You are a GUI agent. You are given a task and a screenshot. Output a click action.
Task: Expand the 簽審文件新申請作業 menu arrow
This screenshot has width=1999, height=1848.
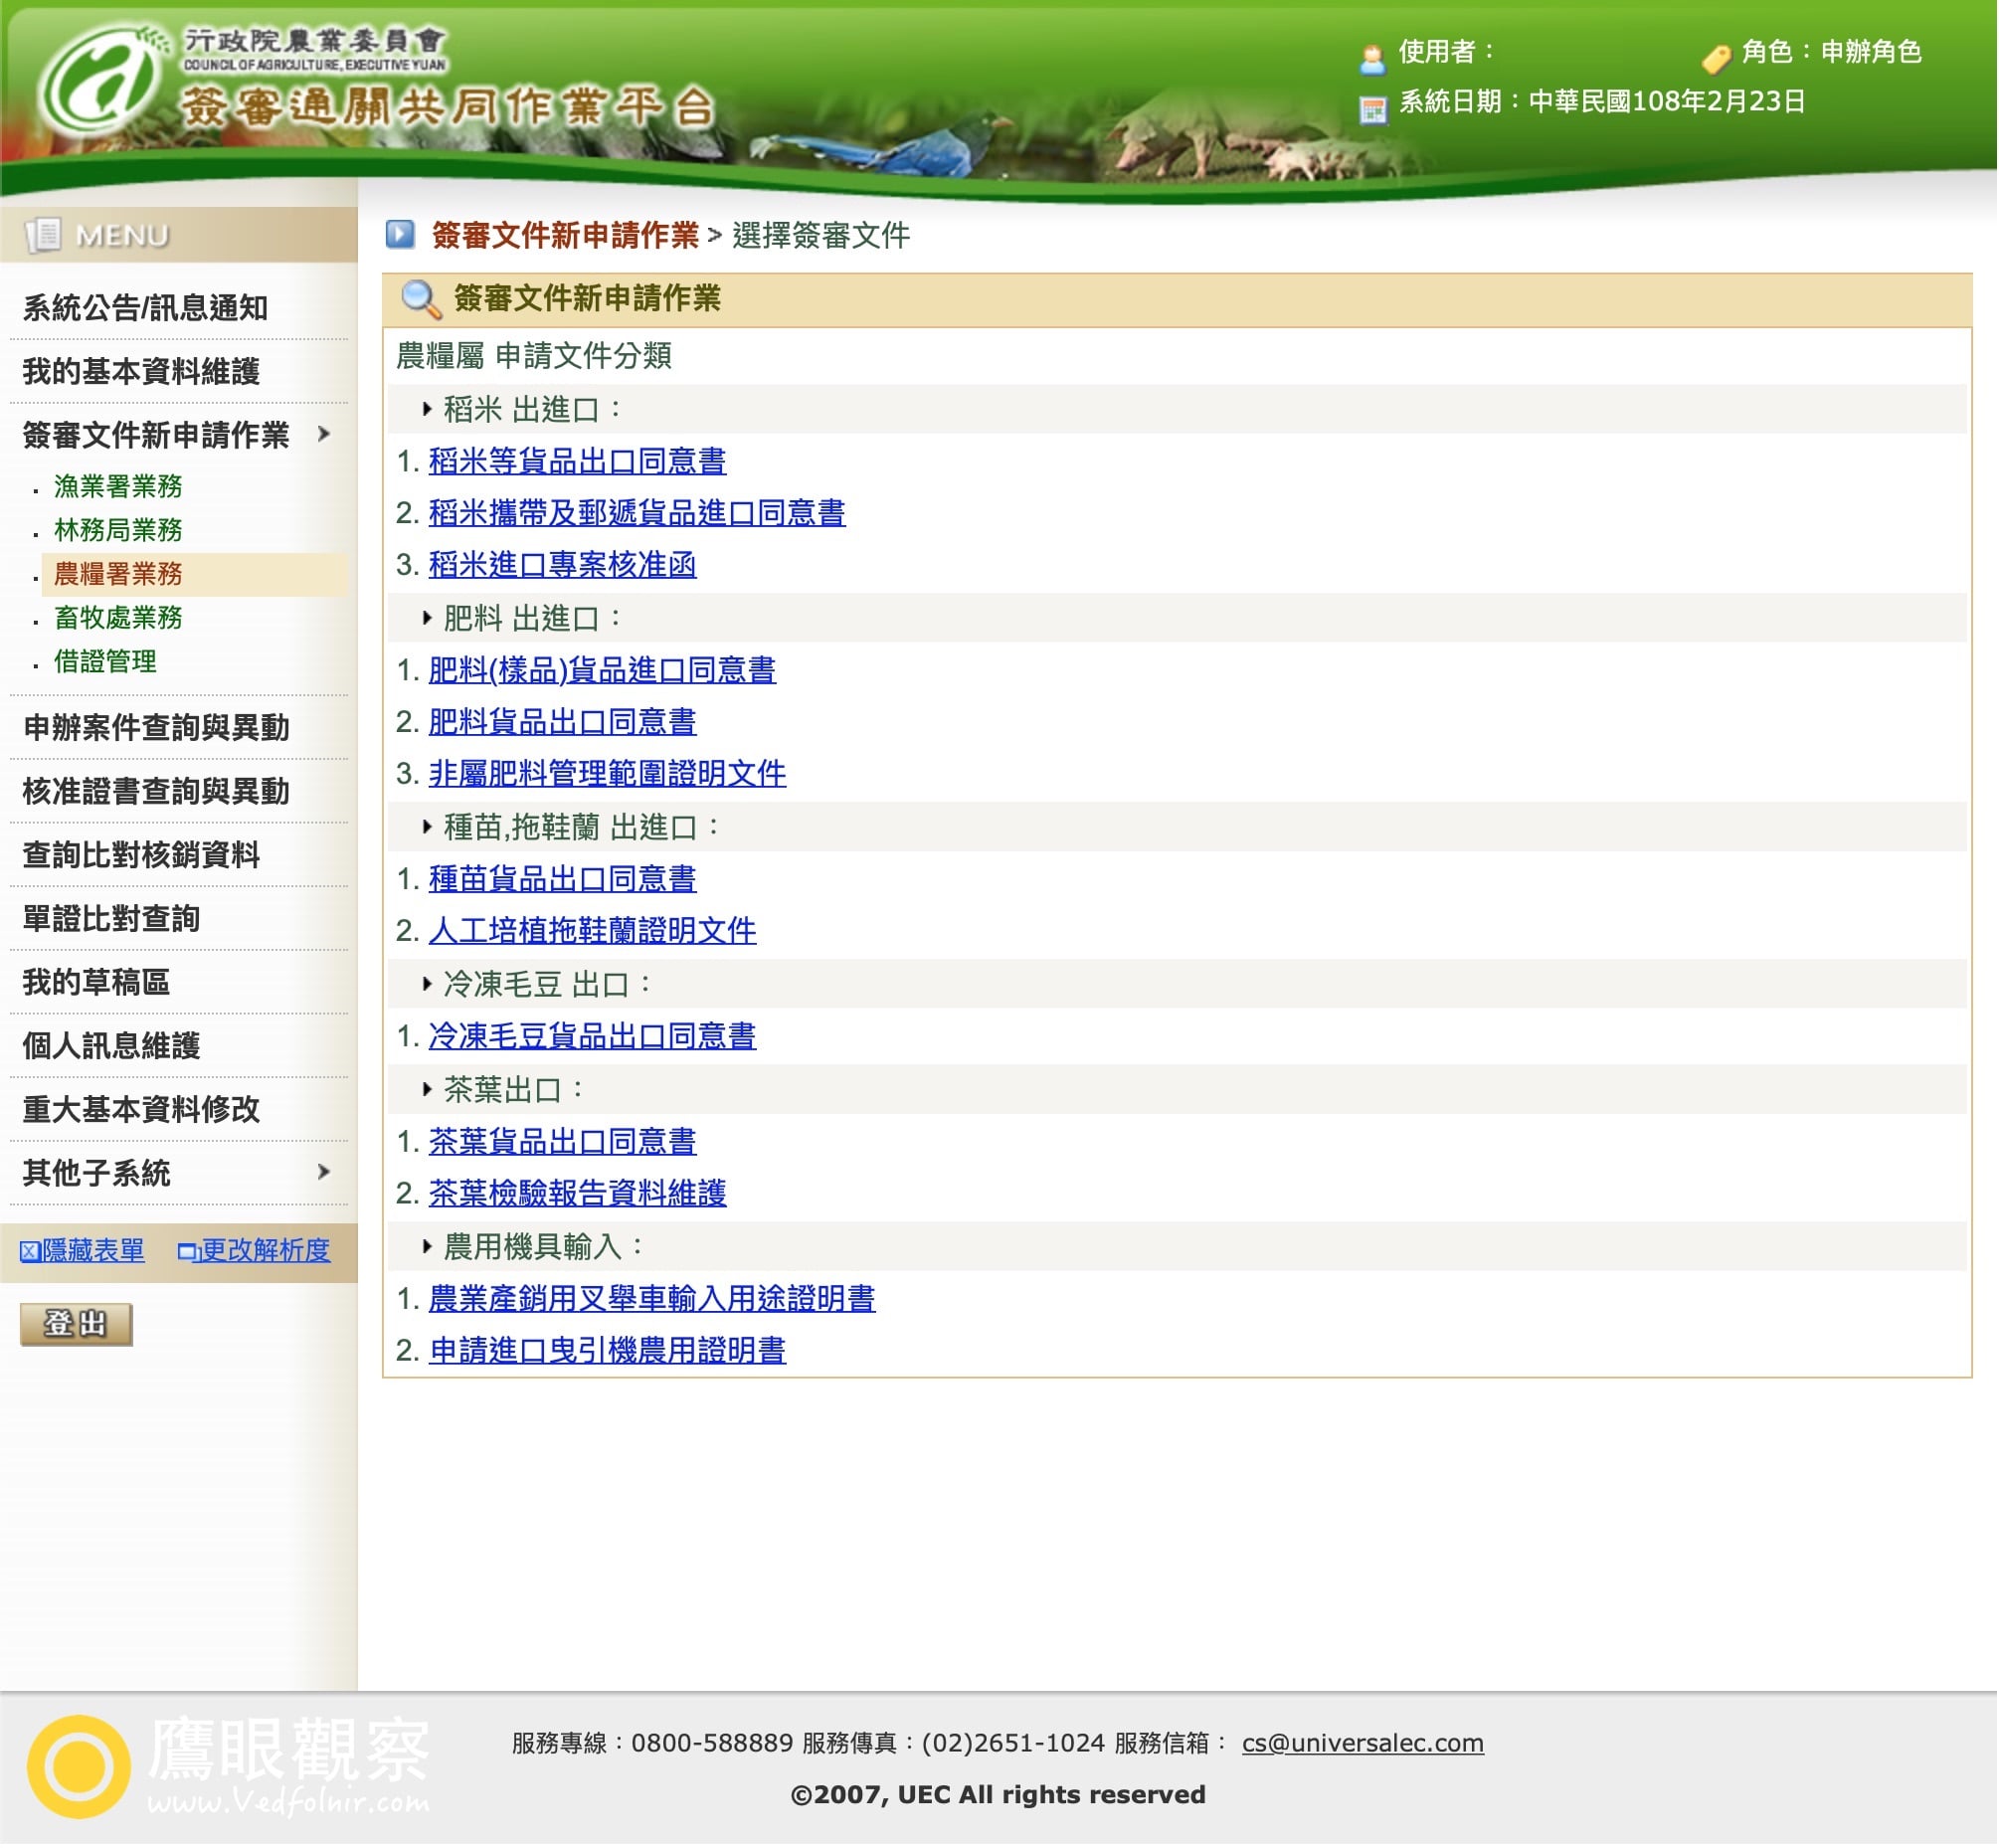point(324,434)
